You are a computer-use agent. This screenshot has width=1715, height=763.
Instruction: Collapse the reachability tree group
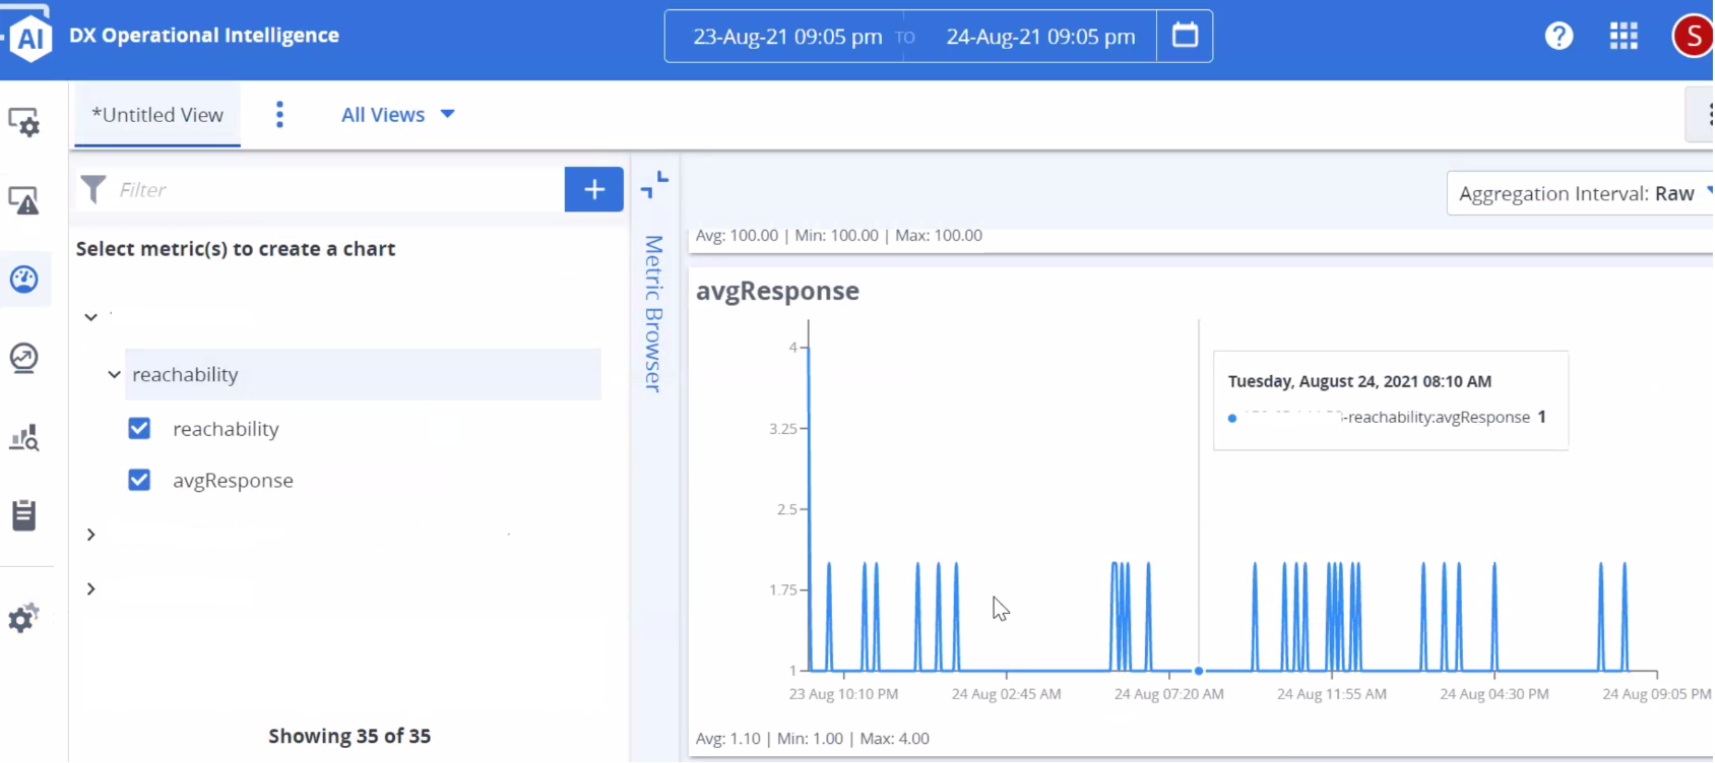point(114,374)
